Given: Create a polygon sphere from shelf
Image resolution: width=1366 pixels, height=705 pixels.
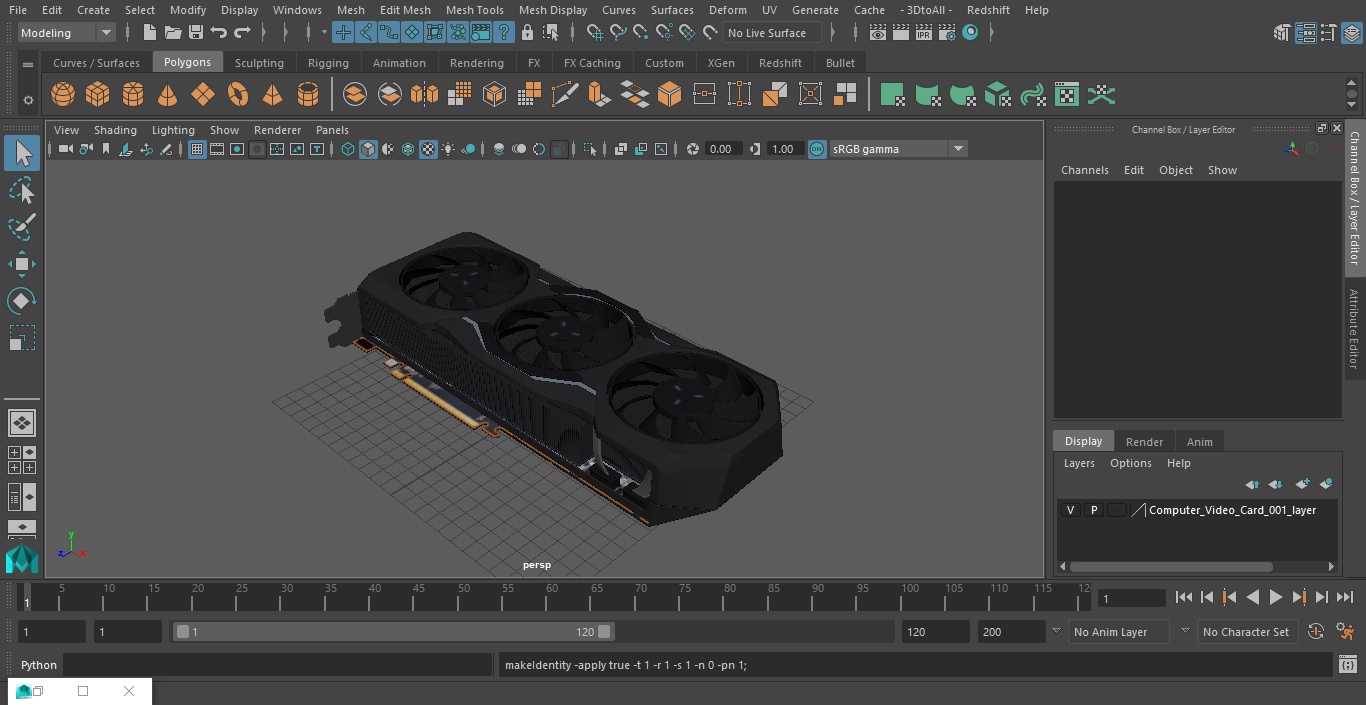Looking at the screenshot, I should click(63, 95).
